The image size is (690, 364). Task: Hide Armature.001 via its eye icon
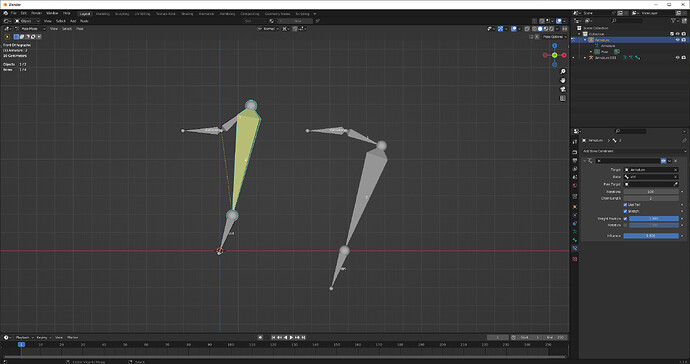tap(678, 58)
